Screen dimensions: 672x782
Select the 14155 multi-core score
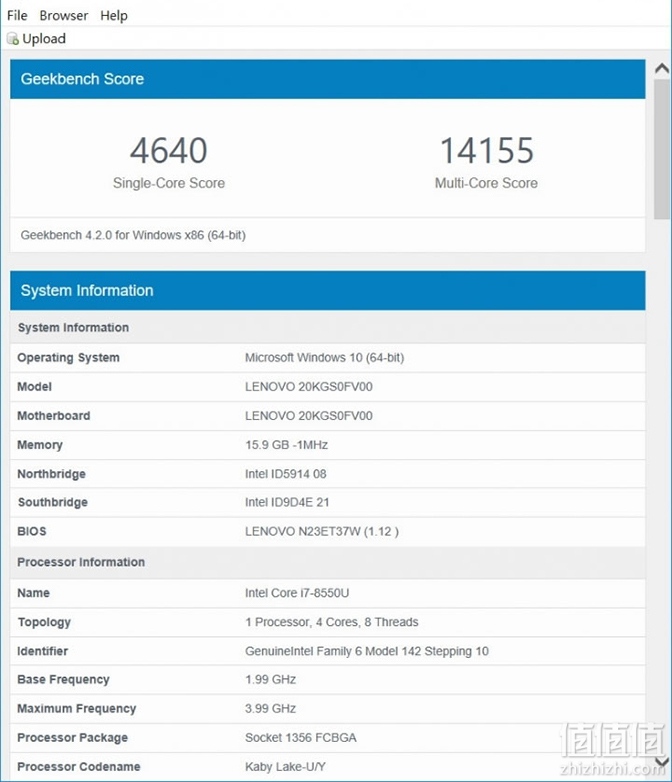[486, 150]
